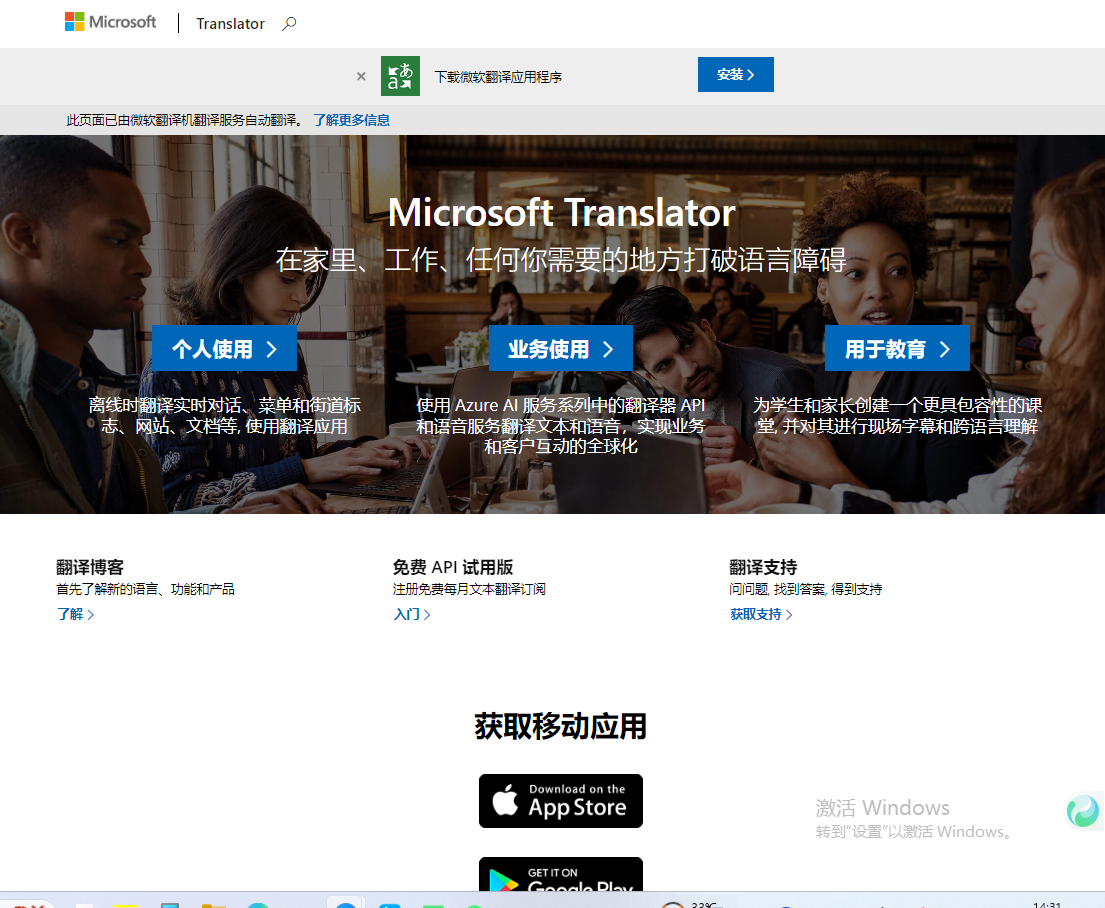
Task: Select the 用于教育 button
Action: [897, 348]
